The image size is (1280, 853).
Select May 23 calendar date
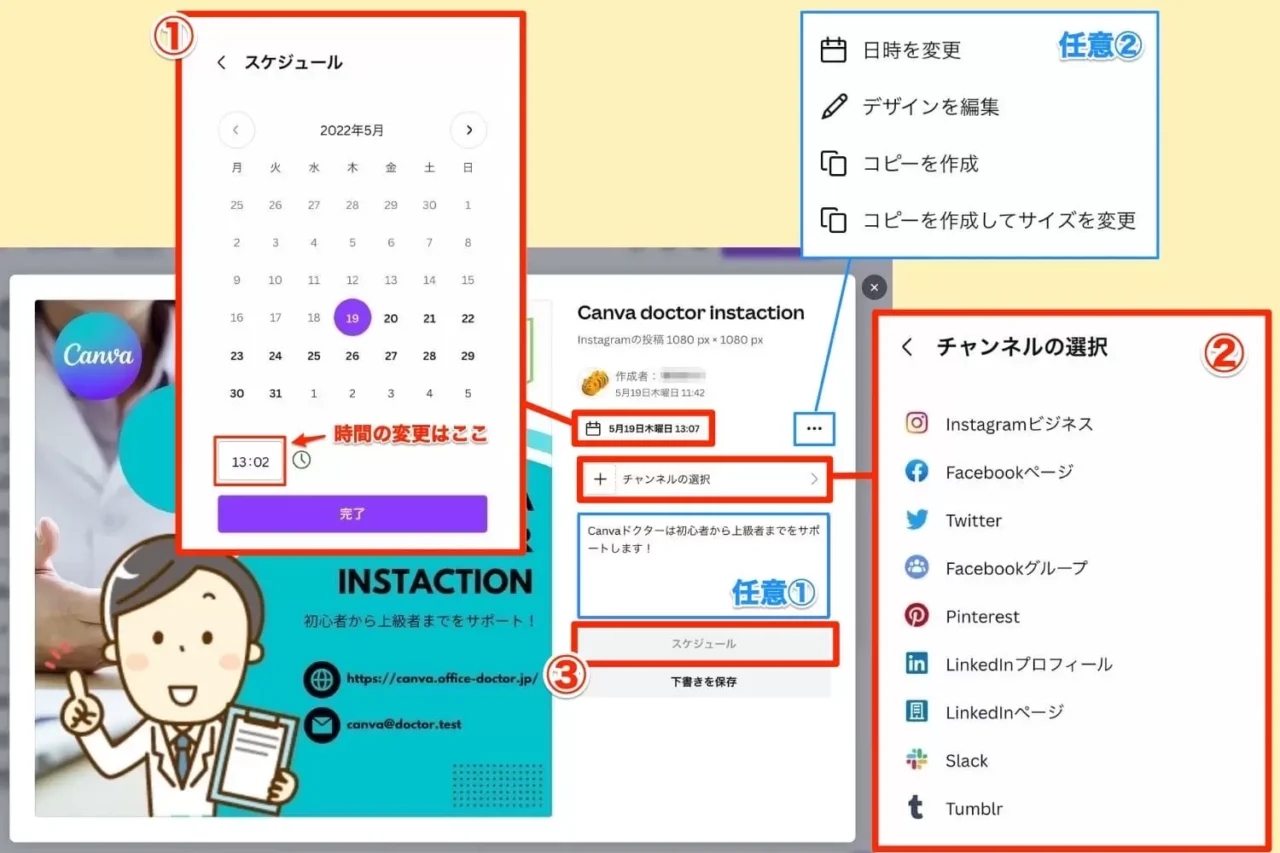tap(236, 356)
